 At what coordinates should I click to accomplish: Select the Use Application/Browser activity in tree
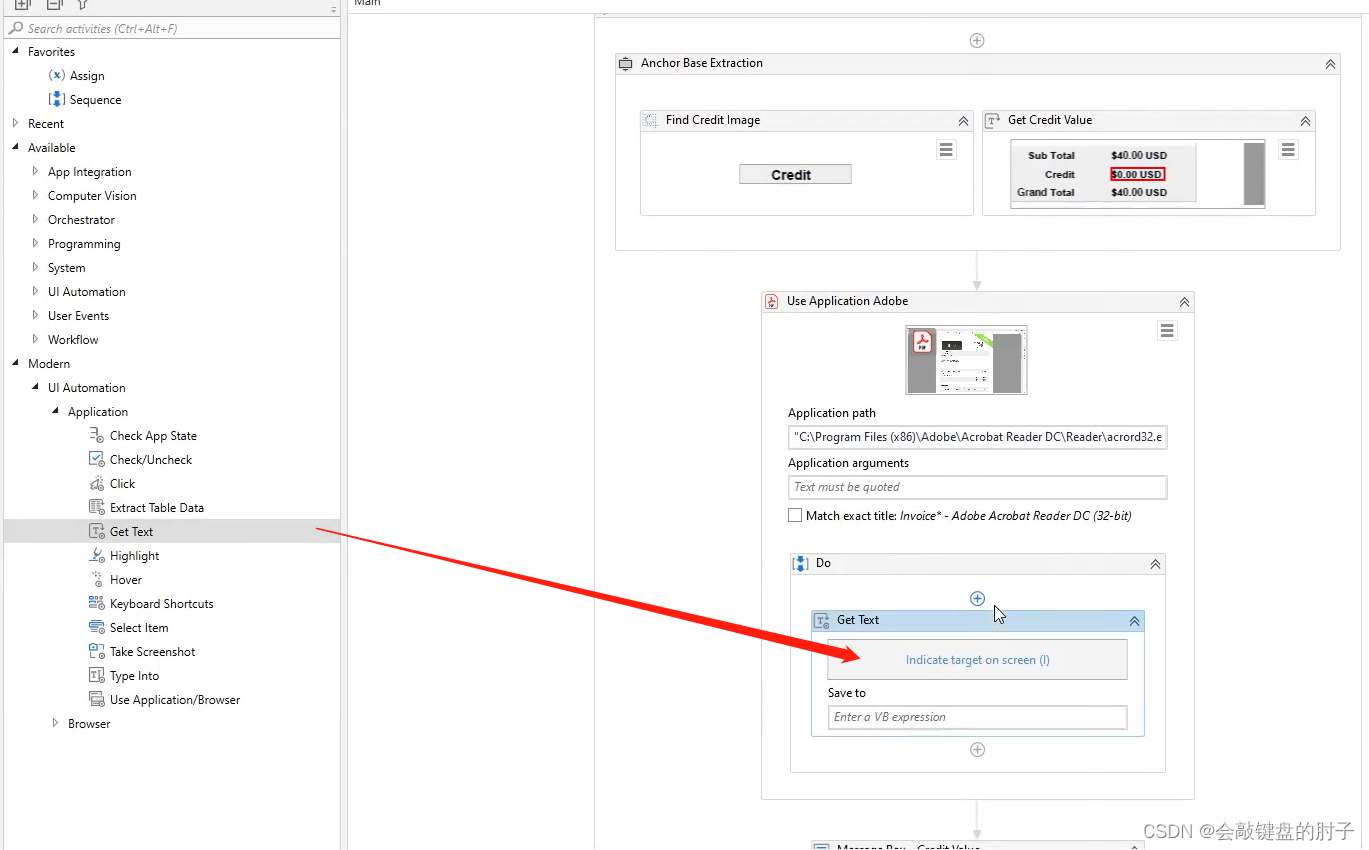[175, 700]
